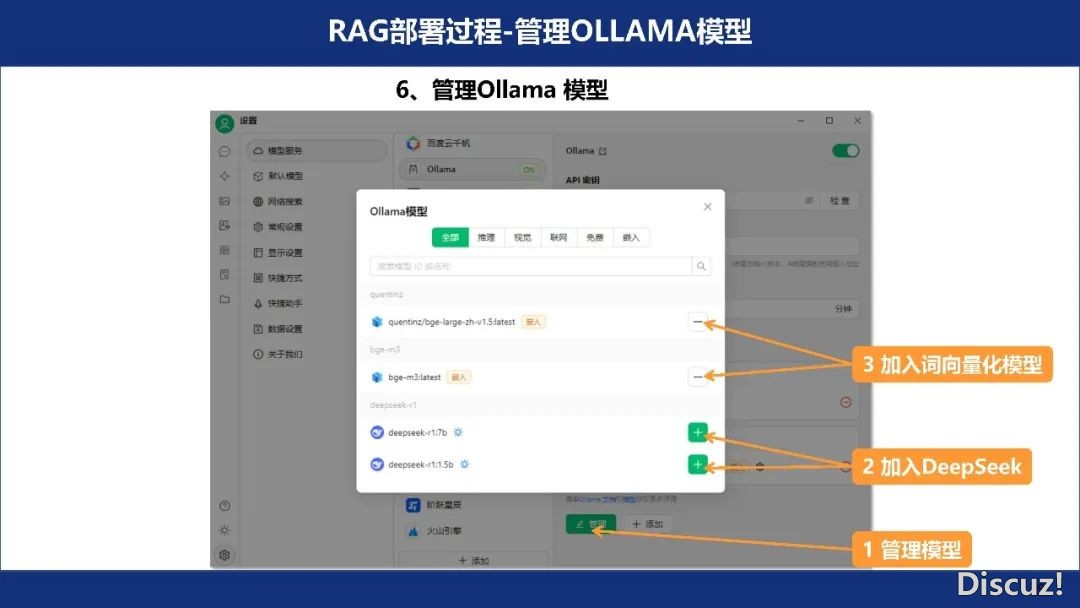Screen dimensions: 1080x608
Task: Click the gear settings icon in sidebar
Action: click(225, 555)
